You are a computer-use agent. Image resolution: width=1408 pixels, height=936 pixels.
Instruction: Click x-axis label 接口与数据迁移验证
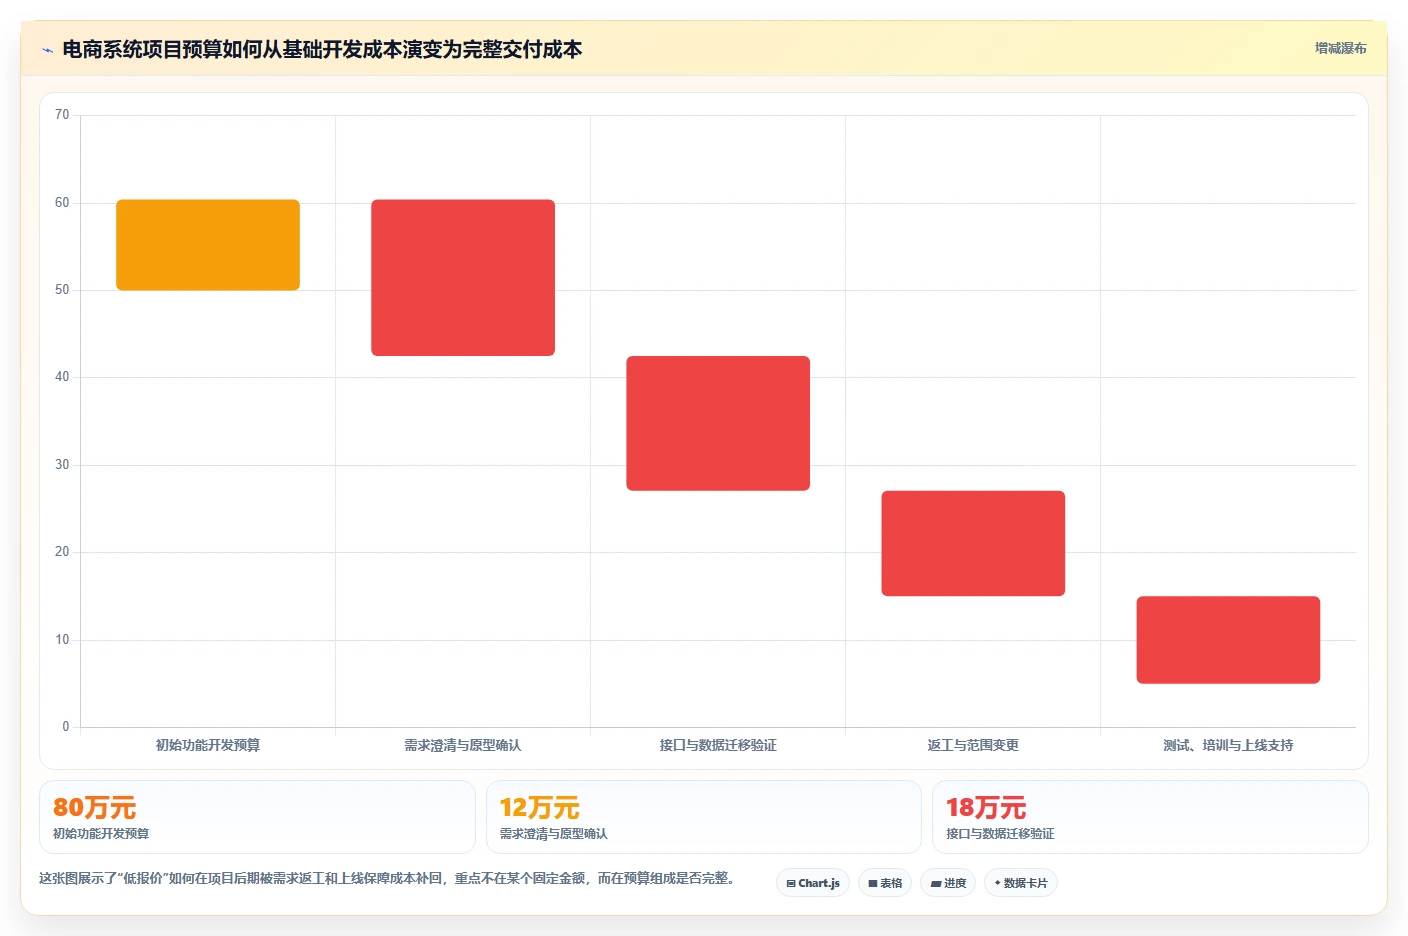pos(718,745)
